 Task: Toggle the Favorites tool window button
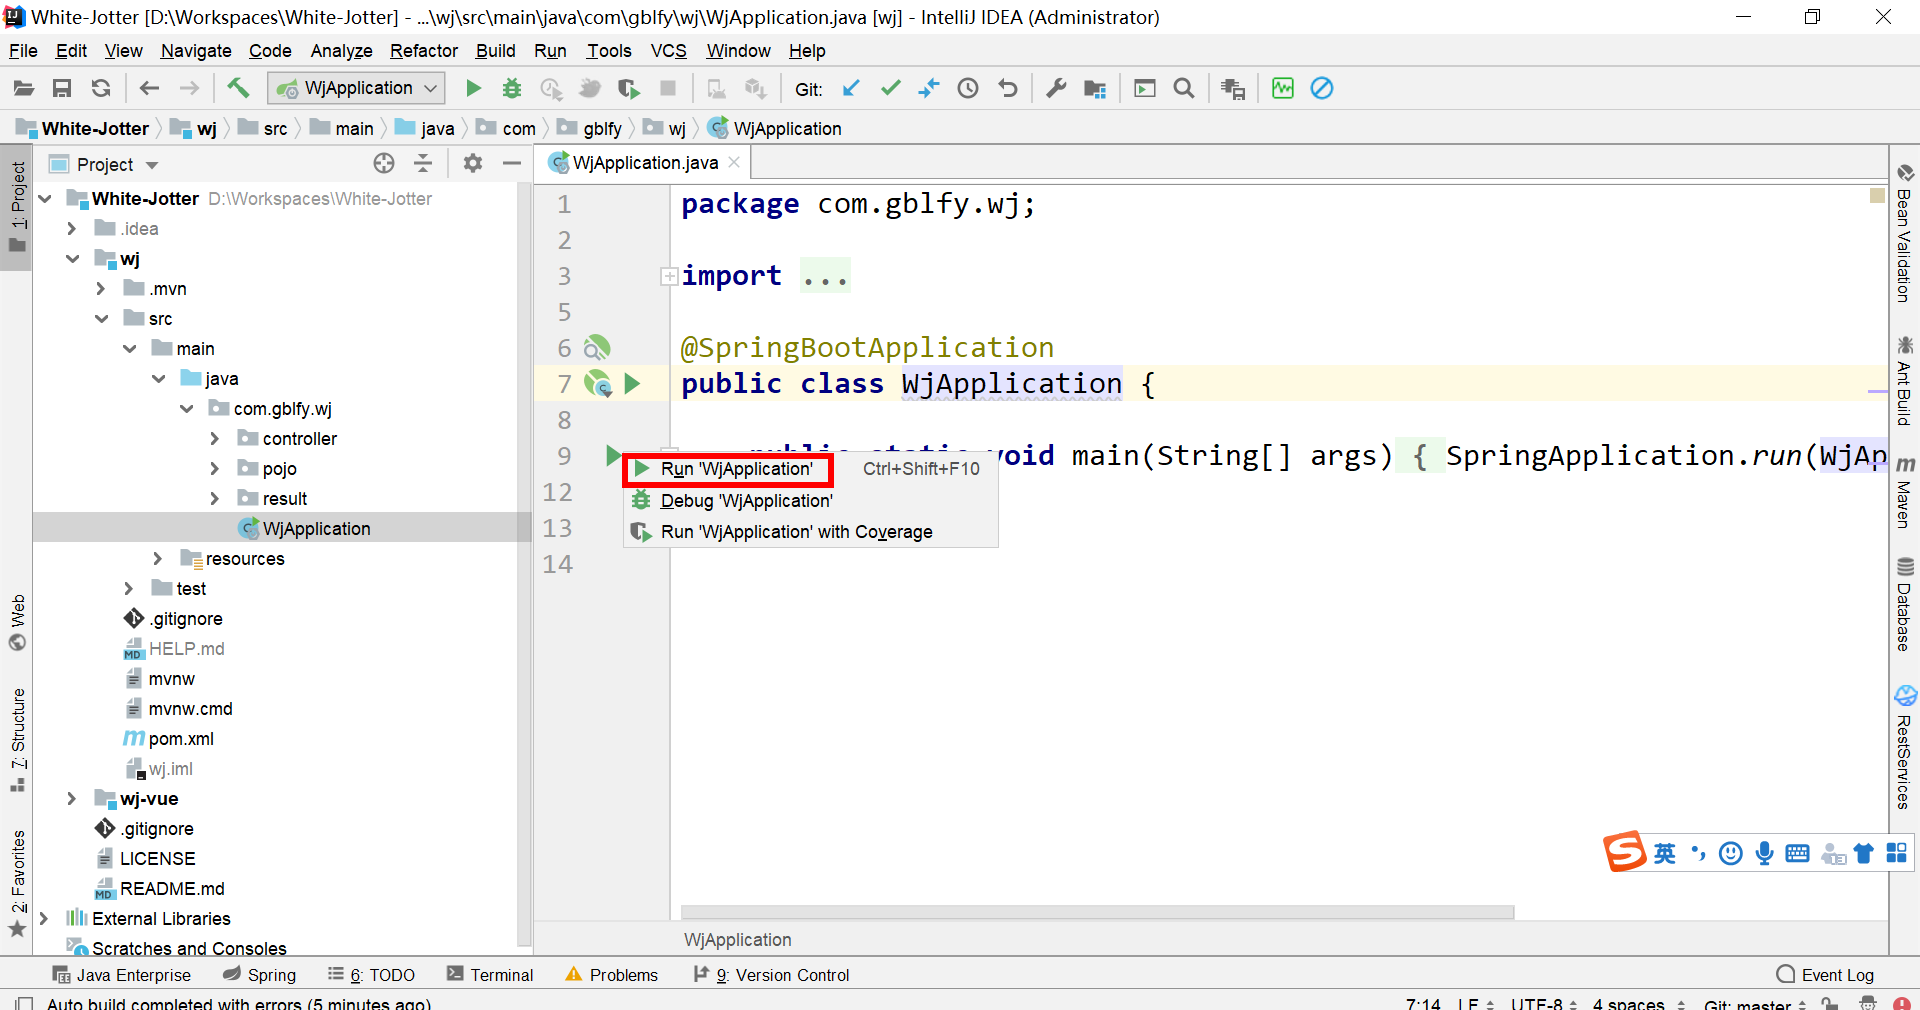17,884
